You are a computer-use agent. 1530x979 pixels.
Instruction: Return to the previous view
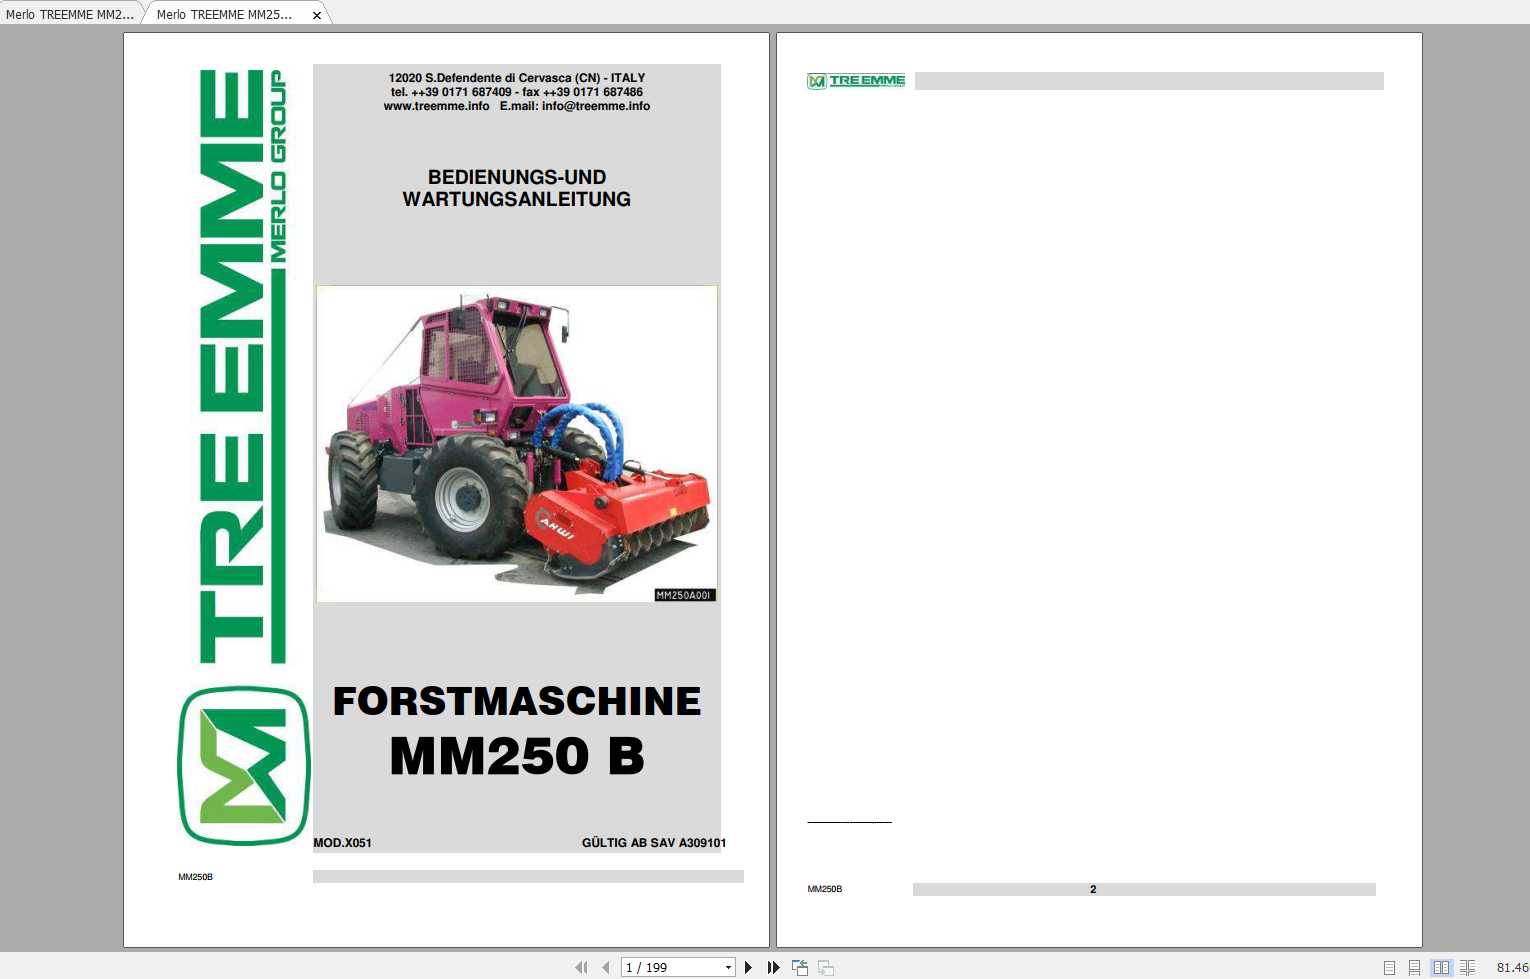click(799, 967)
